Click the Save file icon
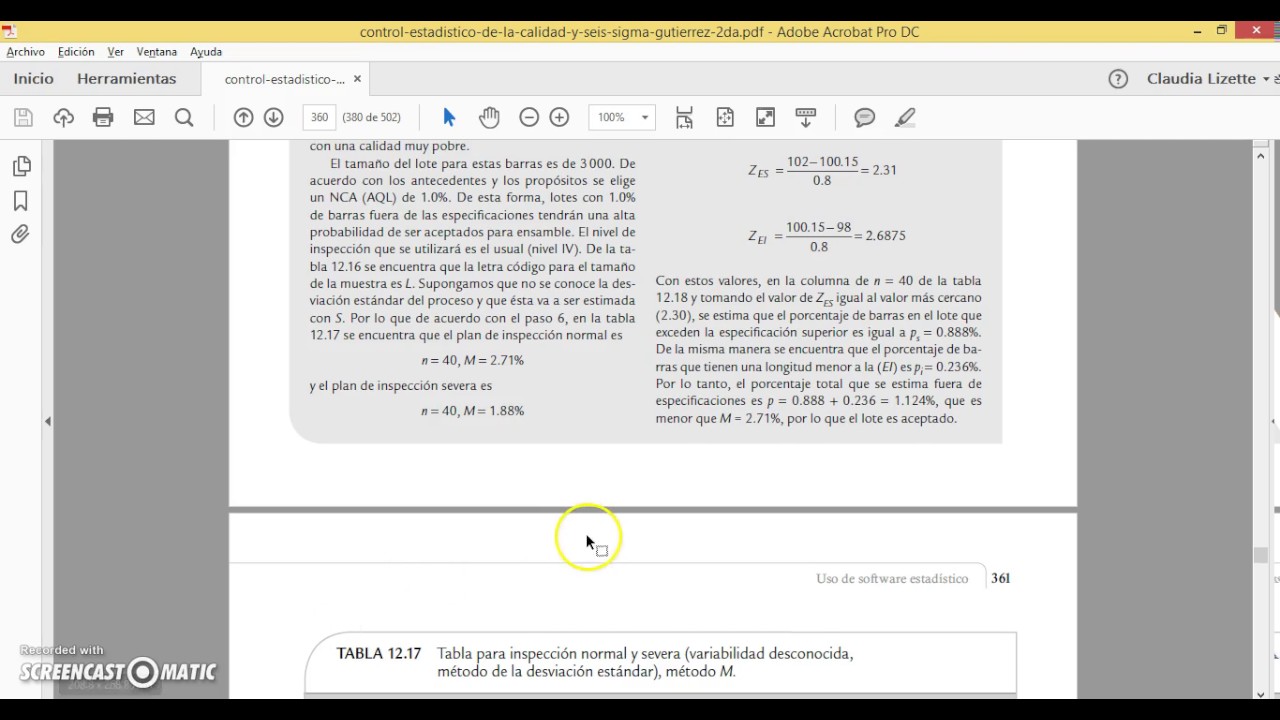 pos(23,118)
